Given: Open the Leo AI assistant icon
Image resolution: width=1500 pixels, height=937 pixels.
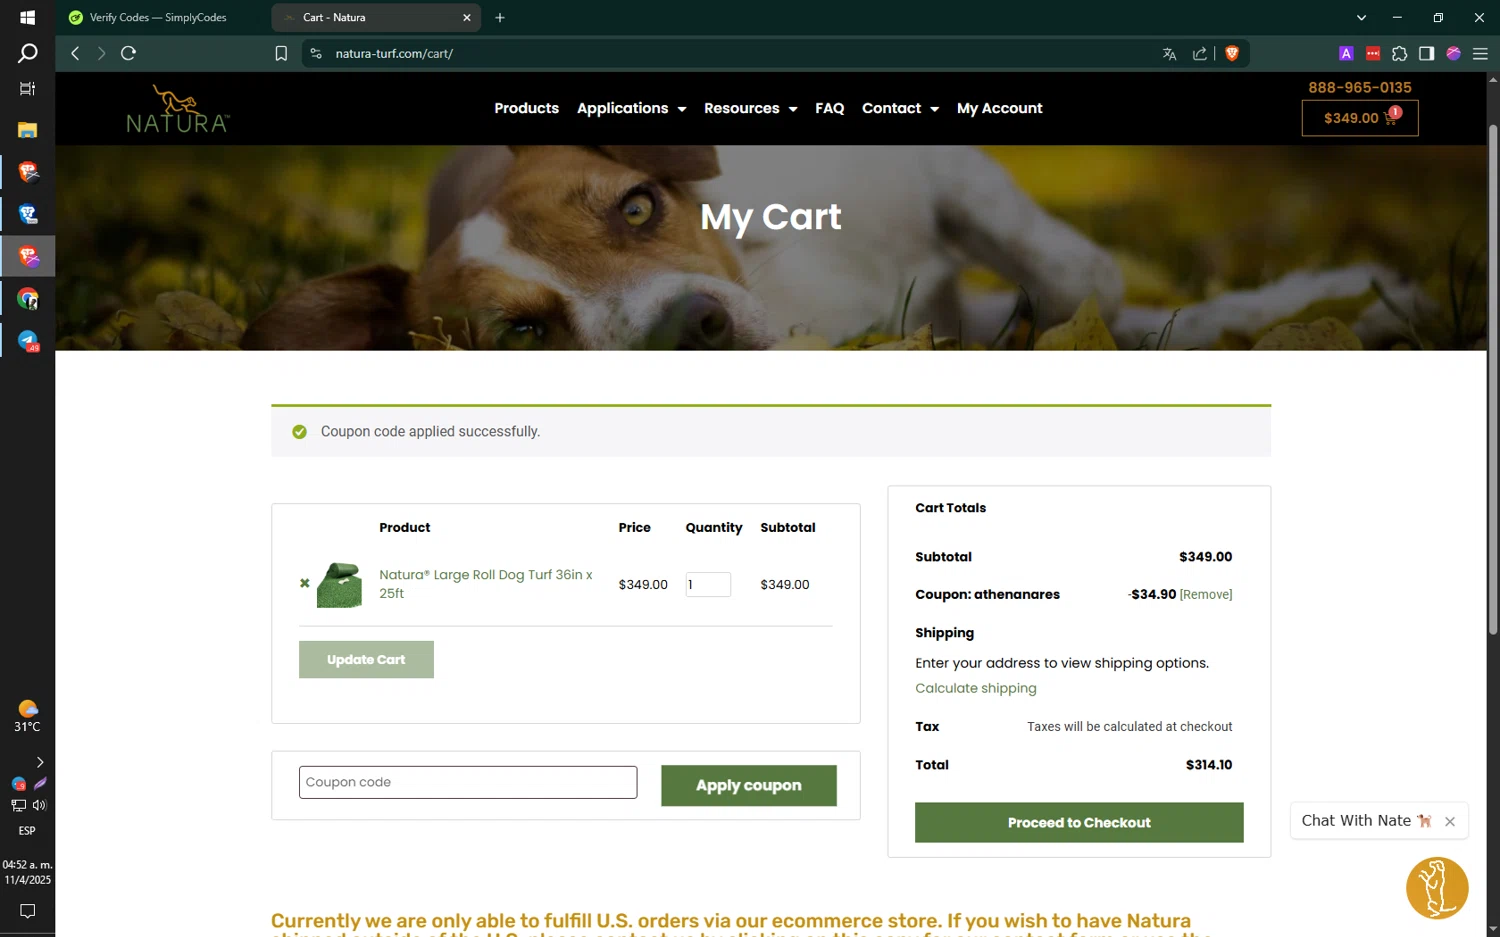Looking at the screenshot, I should click(x=1453, y=54).
